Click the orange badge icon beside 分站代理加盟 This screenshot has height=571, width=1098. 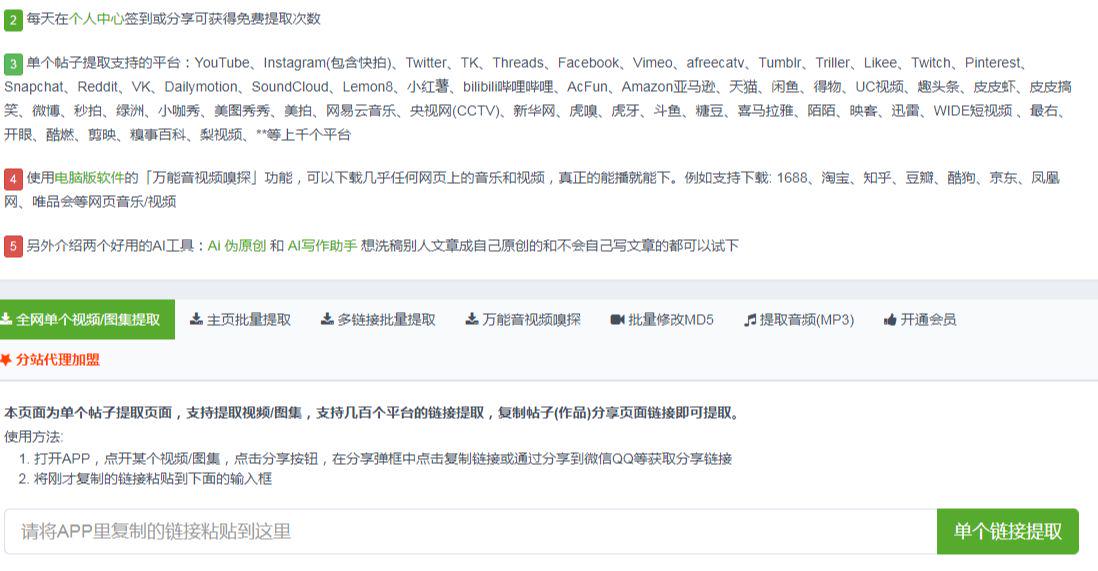coord(6,359)
